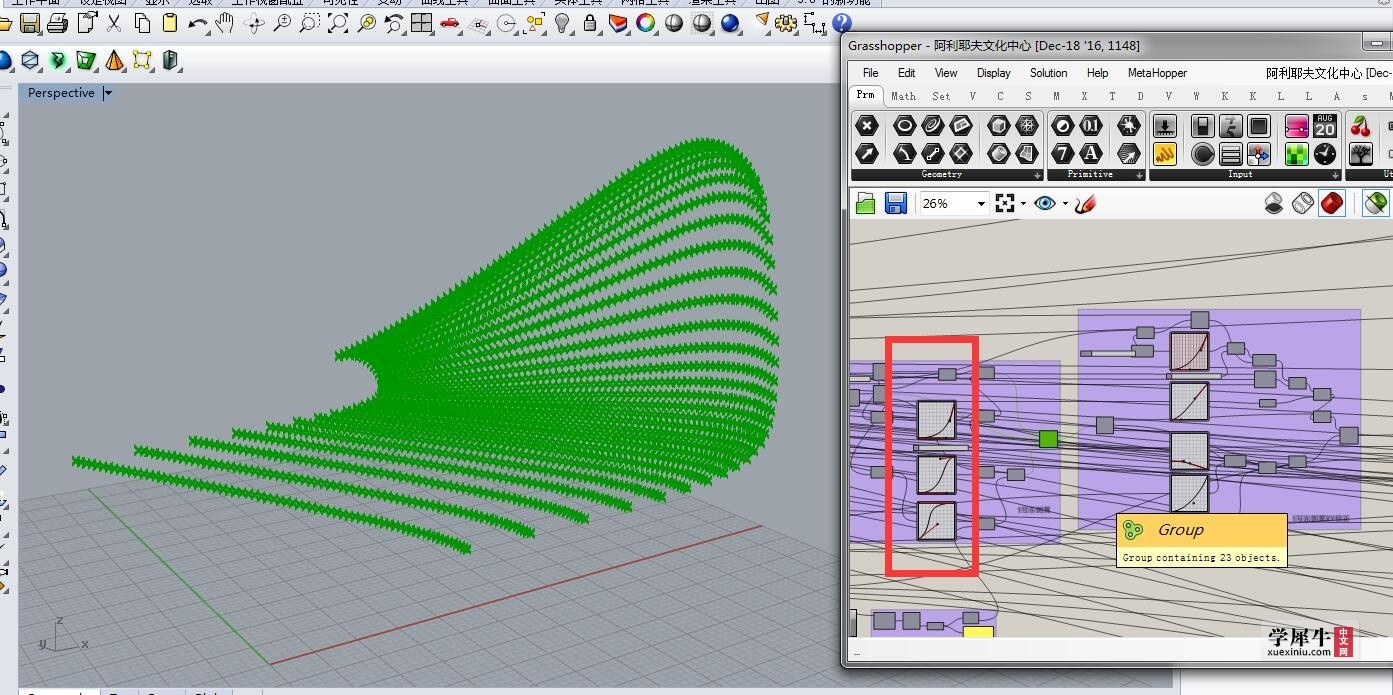Open the Solution menu in Grasshopper
Image resolution: width=1393 pixels, height=695 pixels.
[1048, 73]
